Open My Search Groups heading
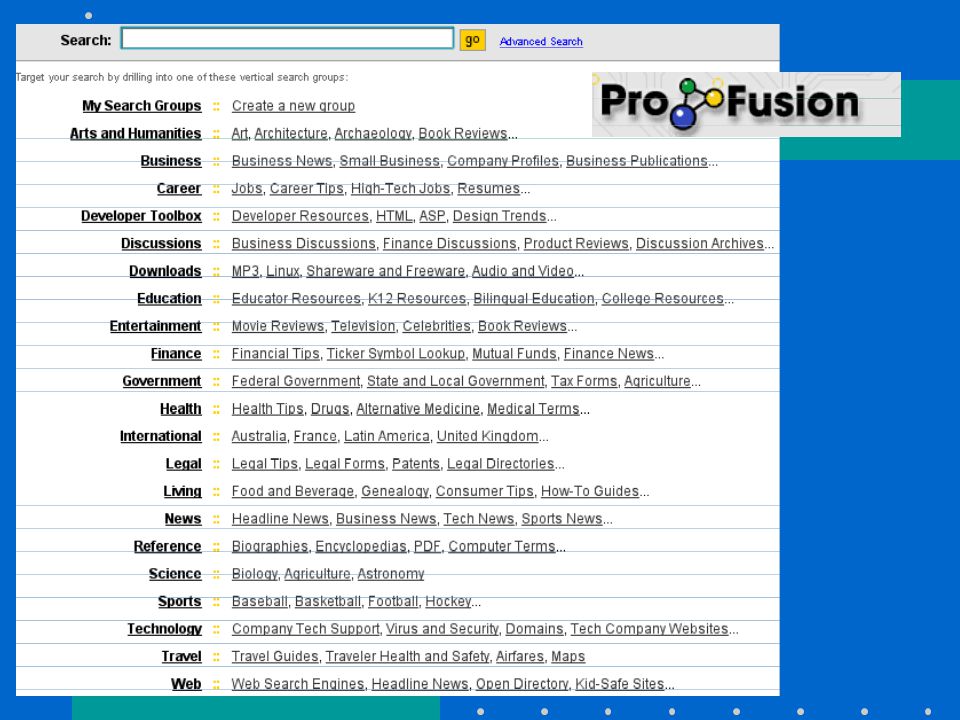Screen dimensions: 960x720 (x=141, y=106)
